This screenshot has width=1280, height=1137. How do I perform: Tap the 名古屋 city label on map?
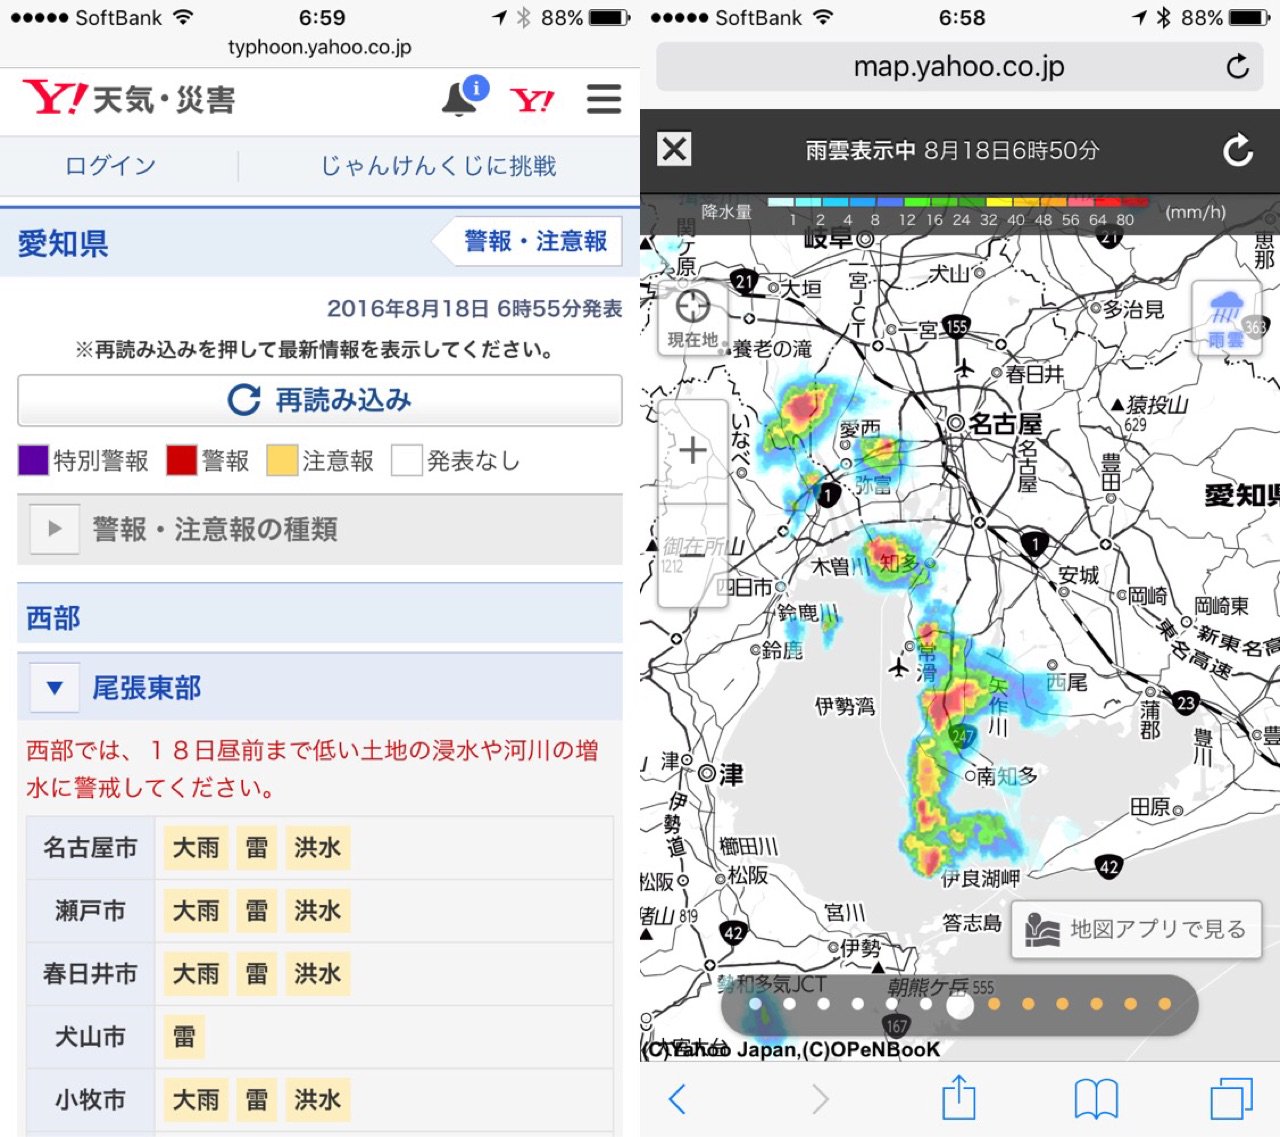(x=1004, y=424)
